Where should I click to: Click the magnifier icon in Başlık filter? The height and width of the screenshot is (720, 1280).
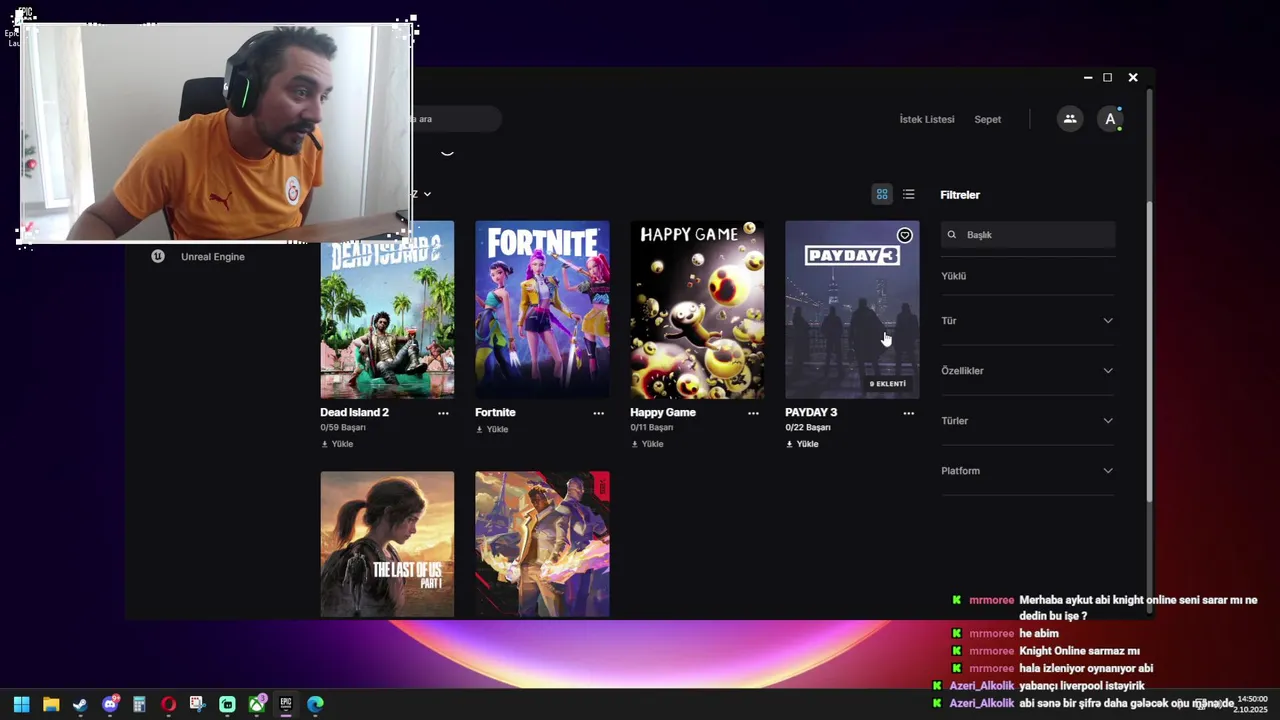pyautogui.click(x=952, y=235)
